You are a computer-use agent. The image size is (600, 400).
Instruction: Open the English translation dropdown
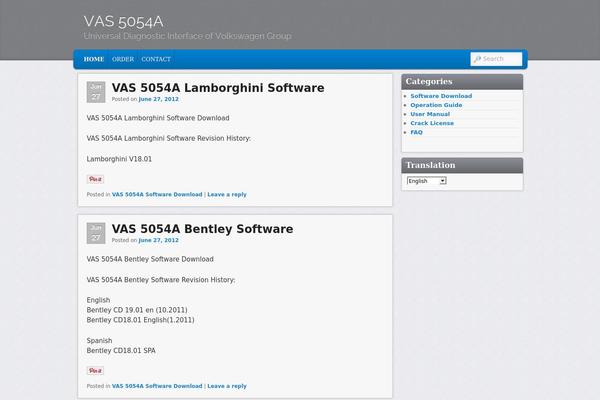pos(427,181)
